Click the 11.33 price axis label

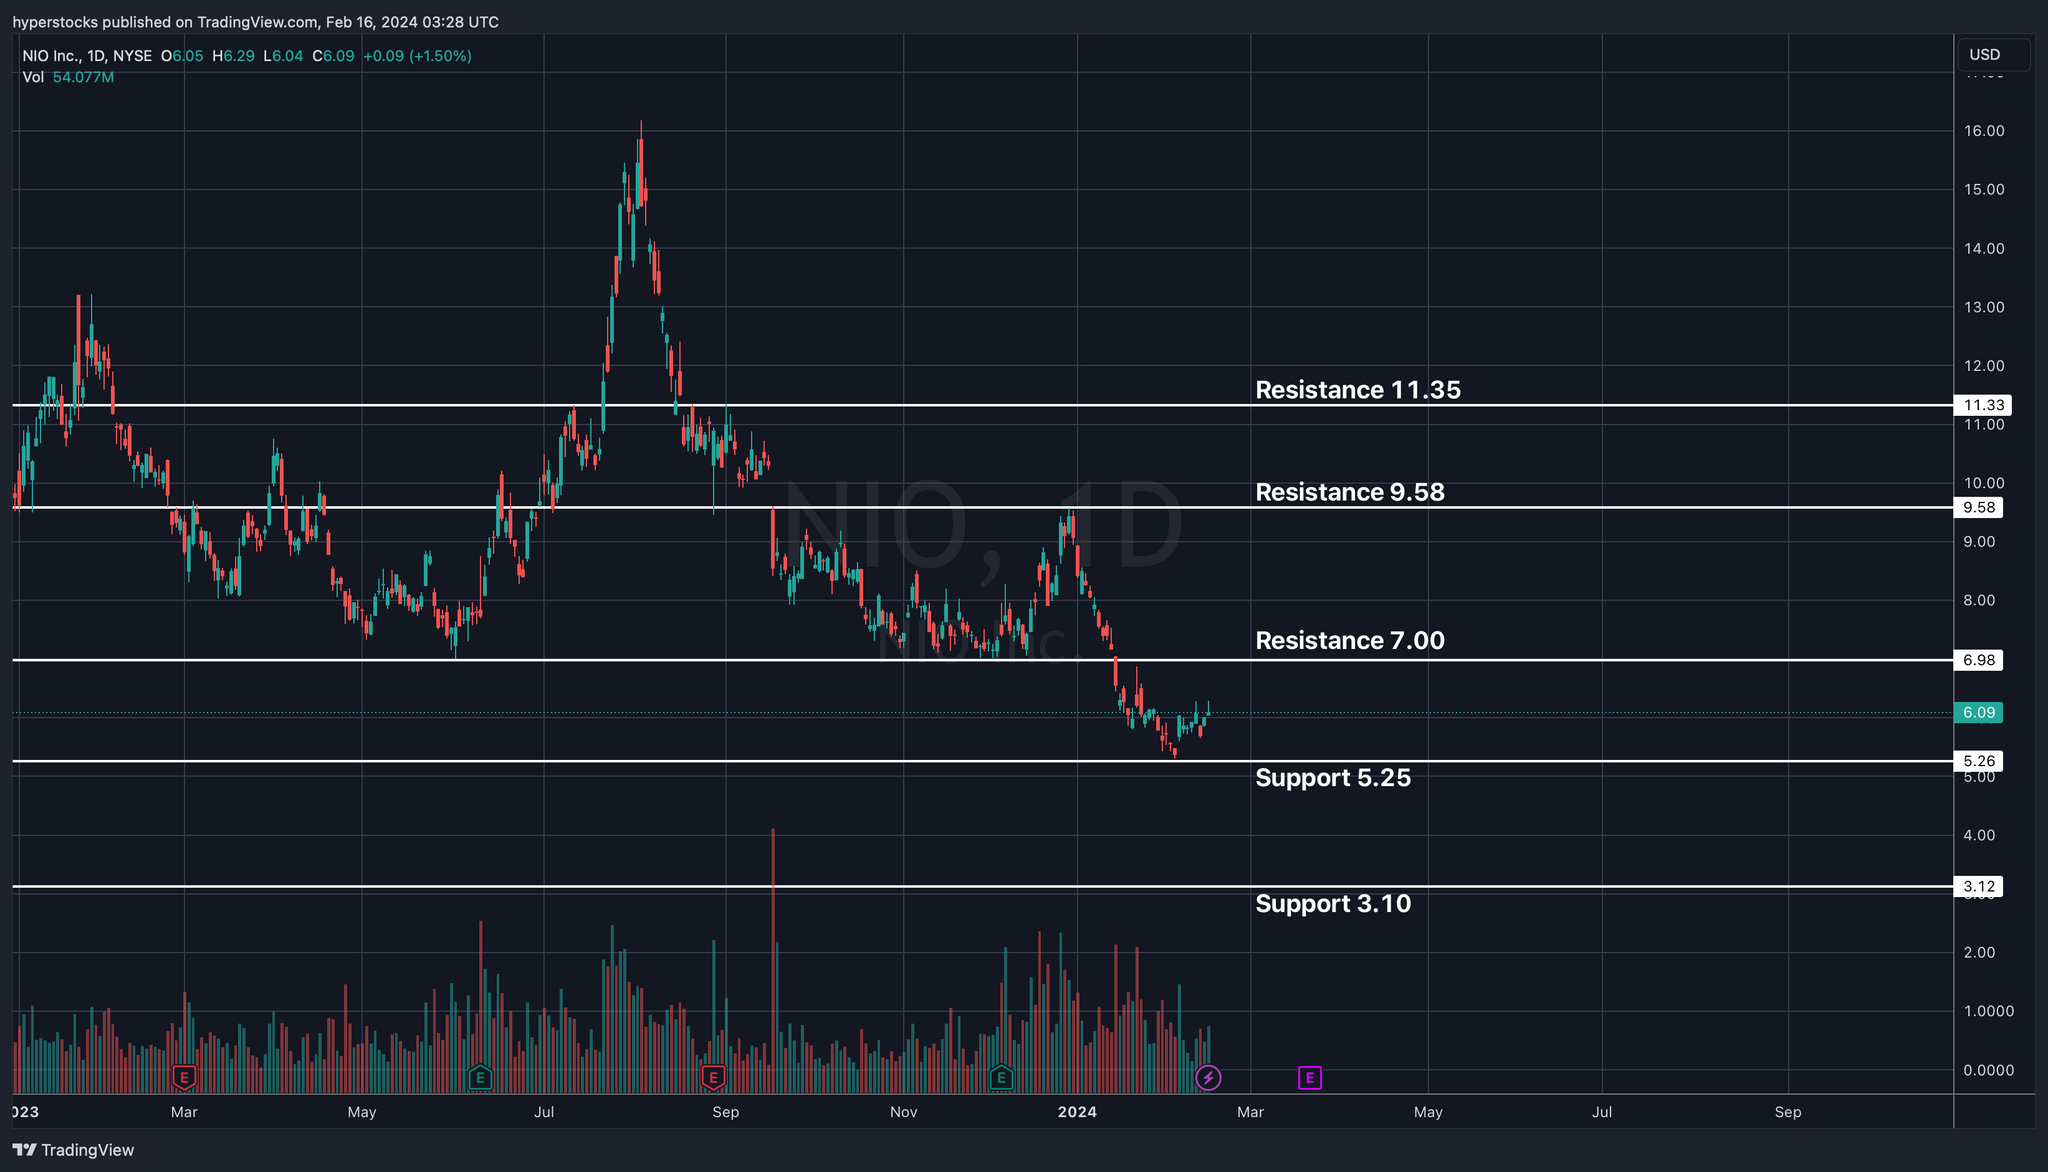[1982, 405]
